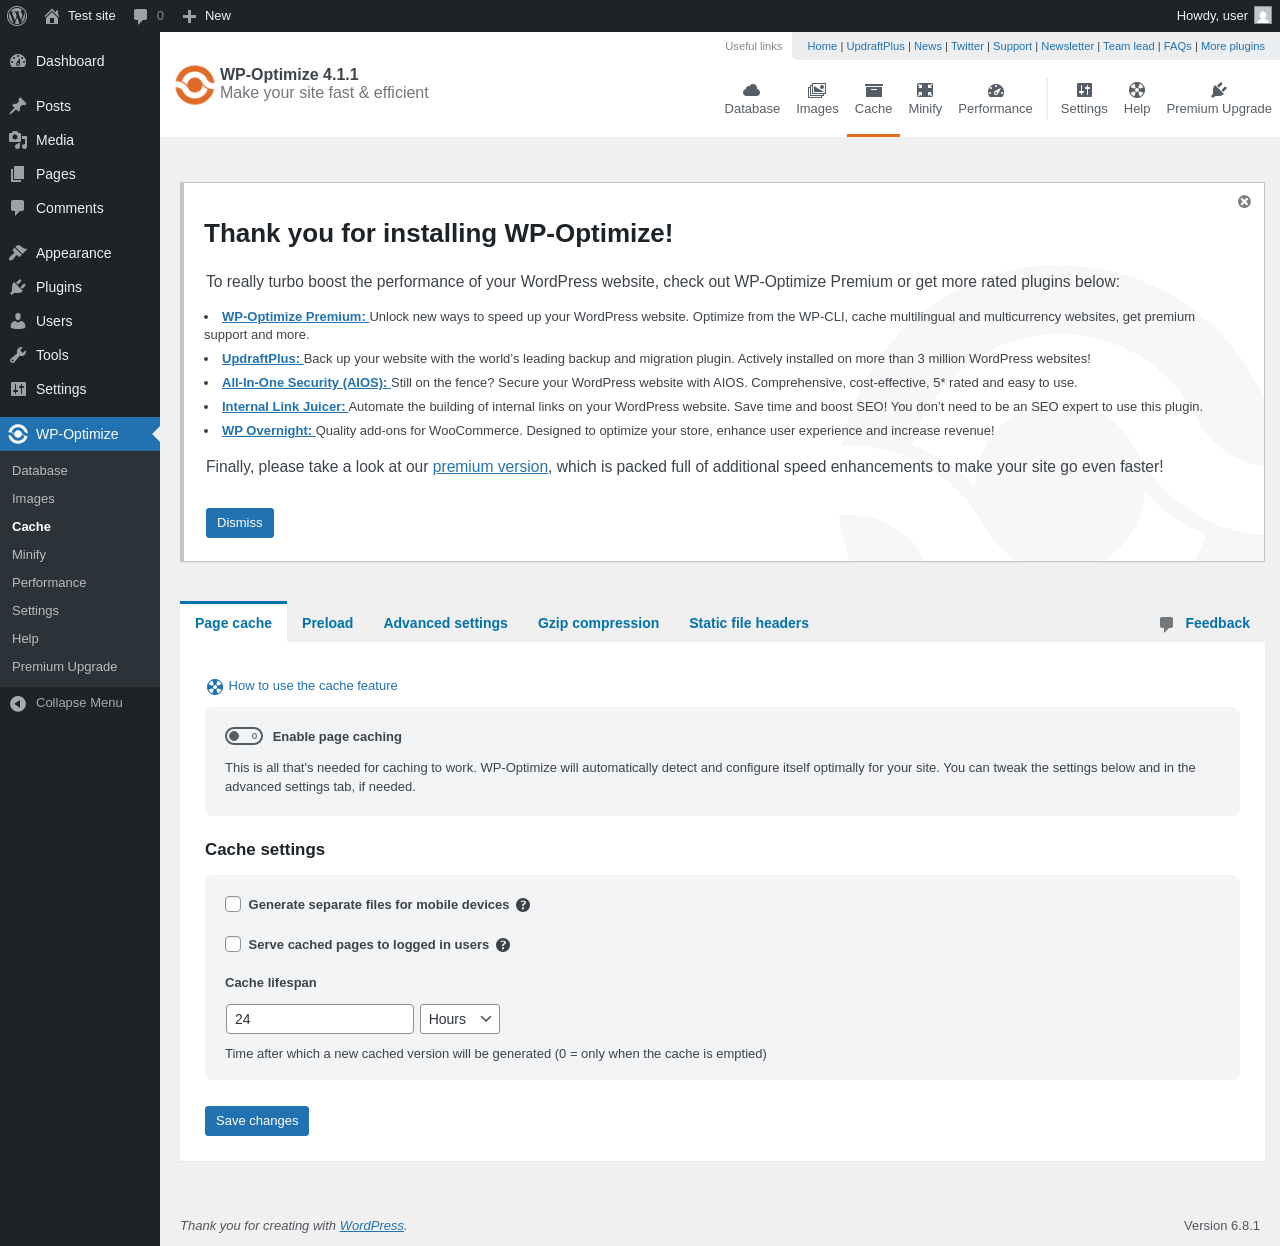Open Comments in sidebar

click(80, 208)
